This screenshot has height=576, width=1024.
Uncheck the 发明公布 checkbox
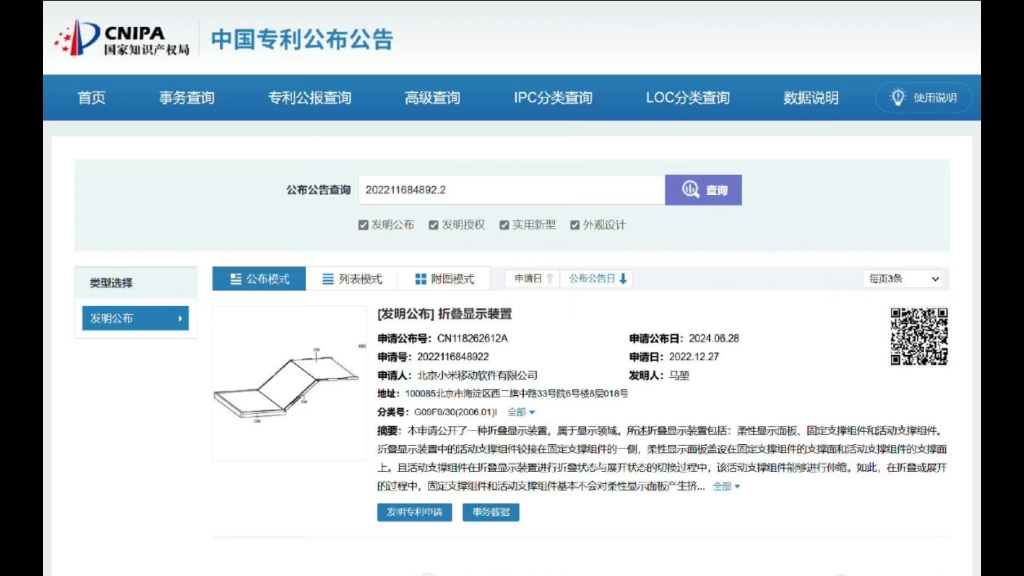point(362,224)
